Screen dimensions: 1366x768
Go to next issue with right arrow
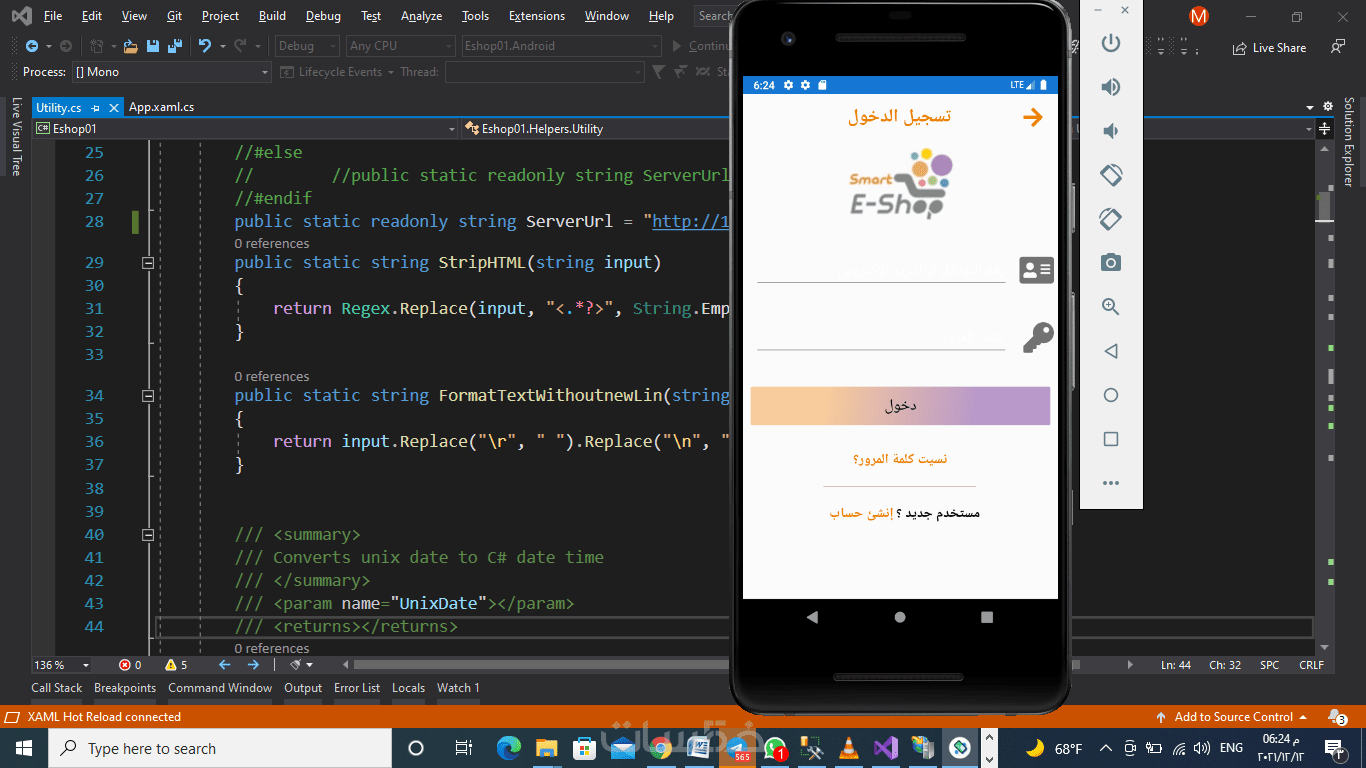(x=253, y=665)
